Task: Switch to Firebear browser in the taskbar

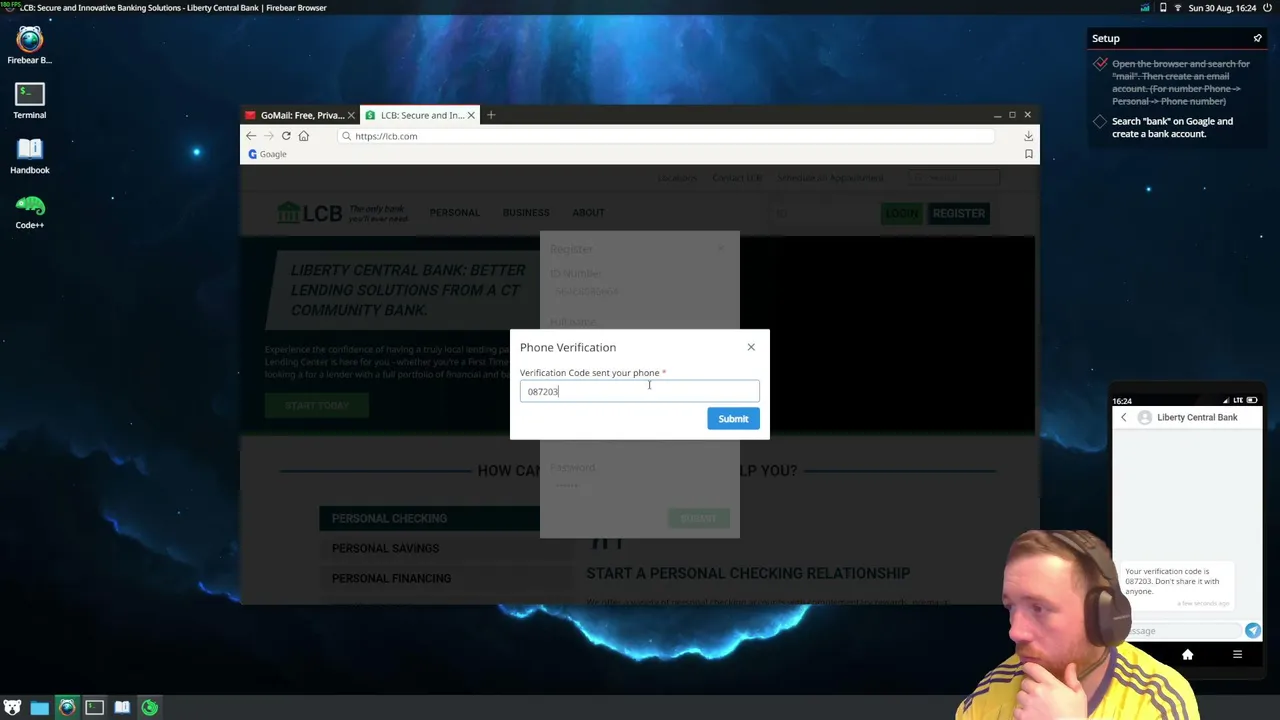Action: pyautogui.click(x=67, y=708)
